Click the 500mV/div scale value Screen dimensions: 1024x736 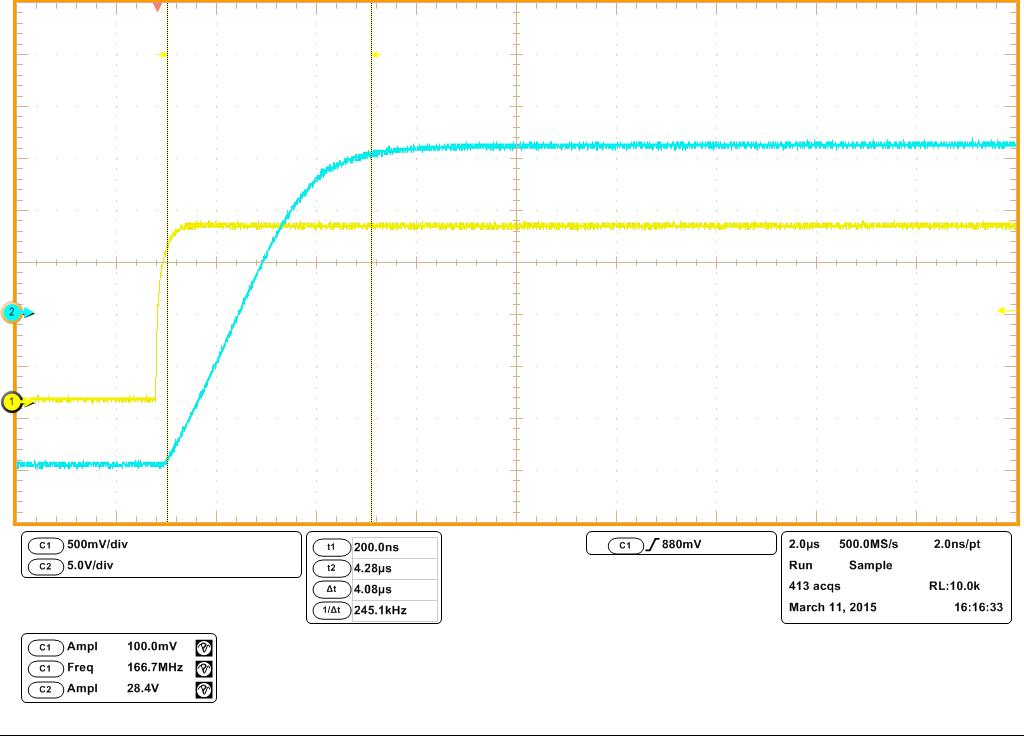(x=97, y=545)
